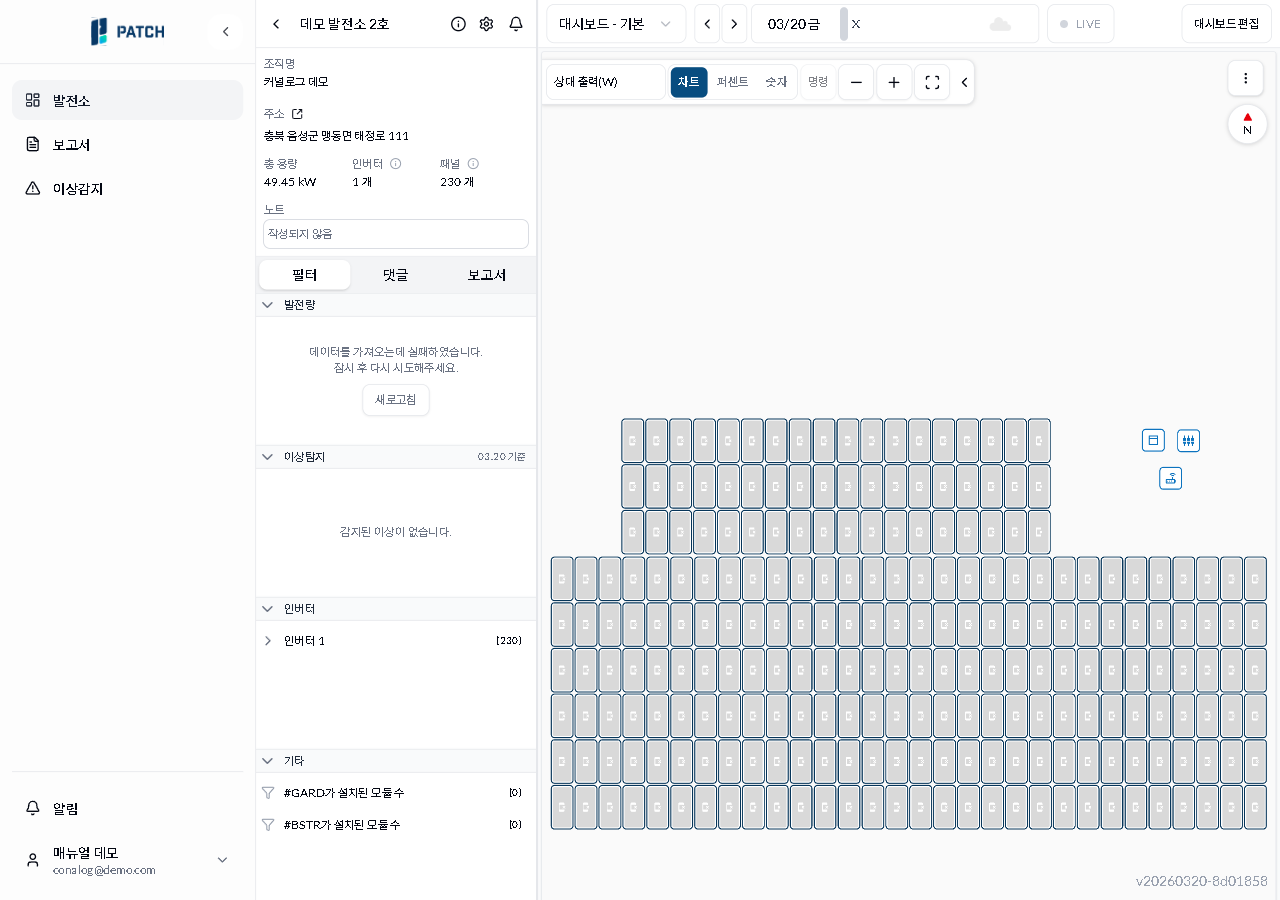Image resolution: width=1280 pixels, height=900 pixels.
Task: Click the compass N orientation icon
Action: point(1246,123)
